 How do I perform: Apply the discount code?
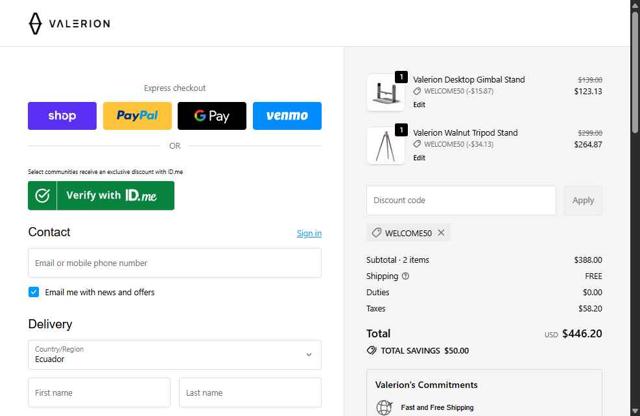coord(583,200)
